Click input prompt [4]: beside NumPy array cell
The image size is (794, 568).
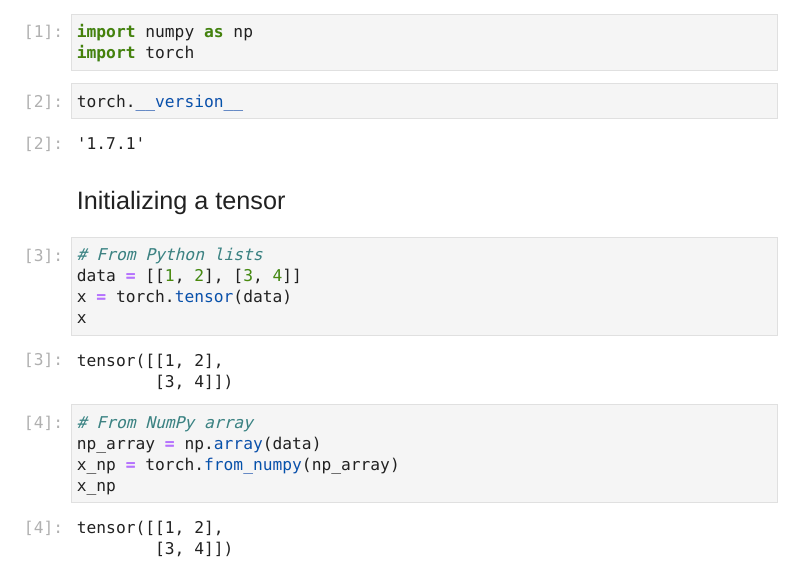point(44,422)
